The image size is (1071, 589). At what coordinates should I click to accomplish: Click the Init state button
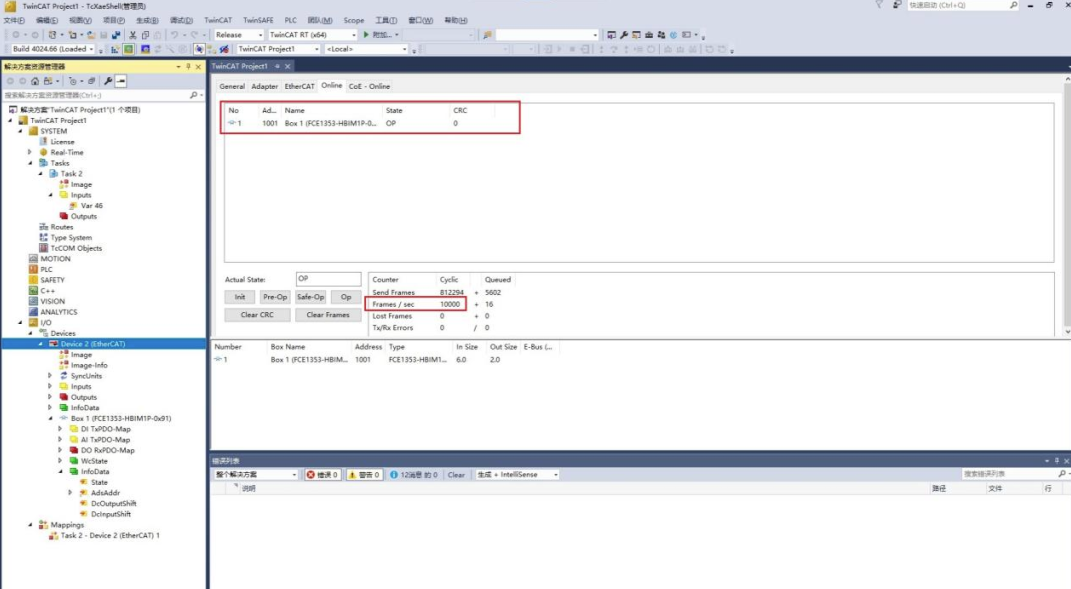[240, 297]
